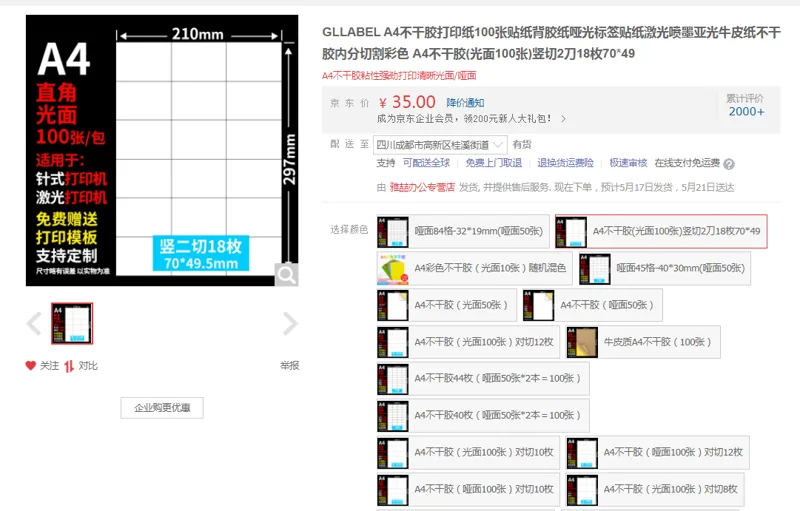Show next thumbnail with right arrow
800x511 pixels.
290,323
